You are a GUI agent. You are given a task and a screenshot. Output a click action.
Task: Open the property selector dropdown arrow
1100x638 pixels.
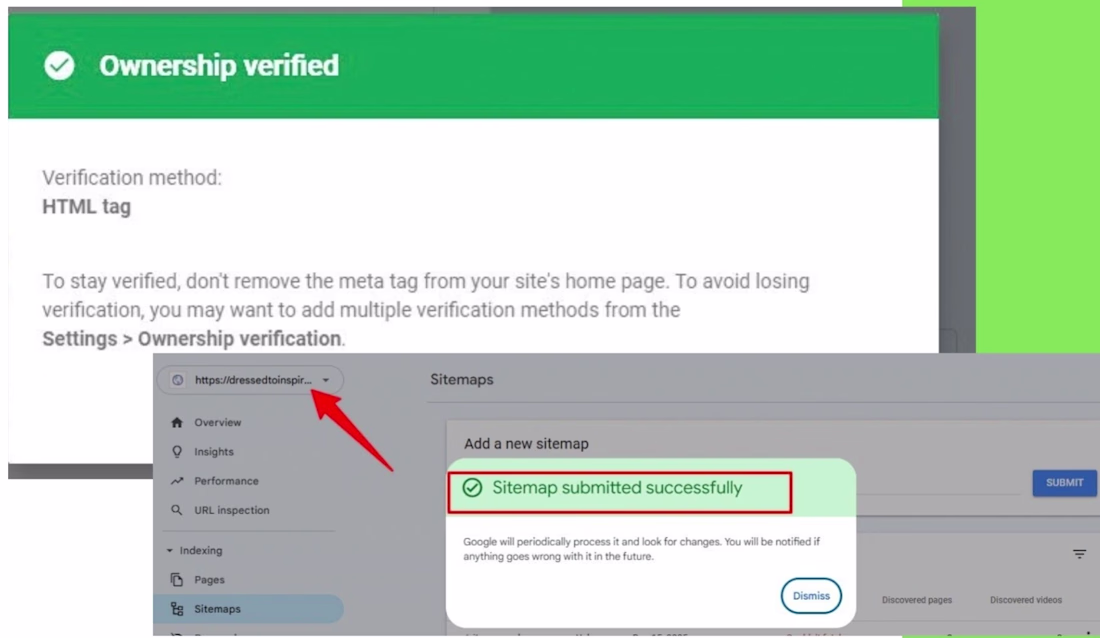tap(326, 380)
